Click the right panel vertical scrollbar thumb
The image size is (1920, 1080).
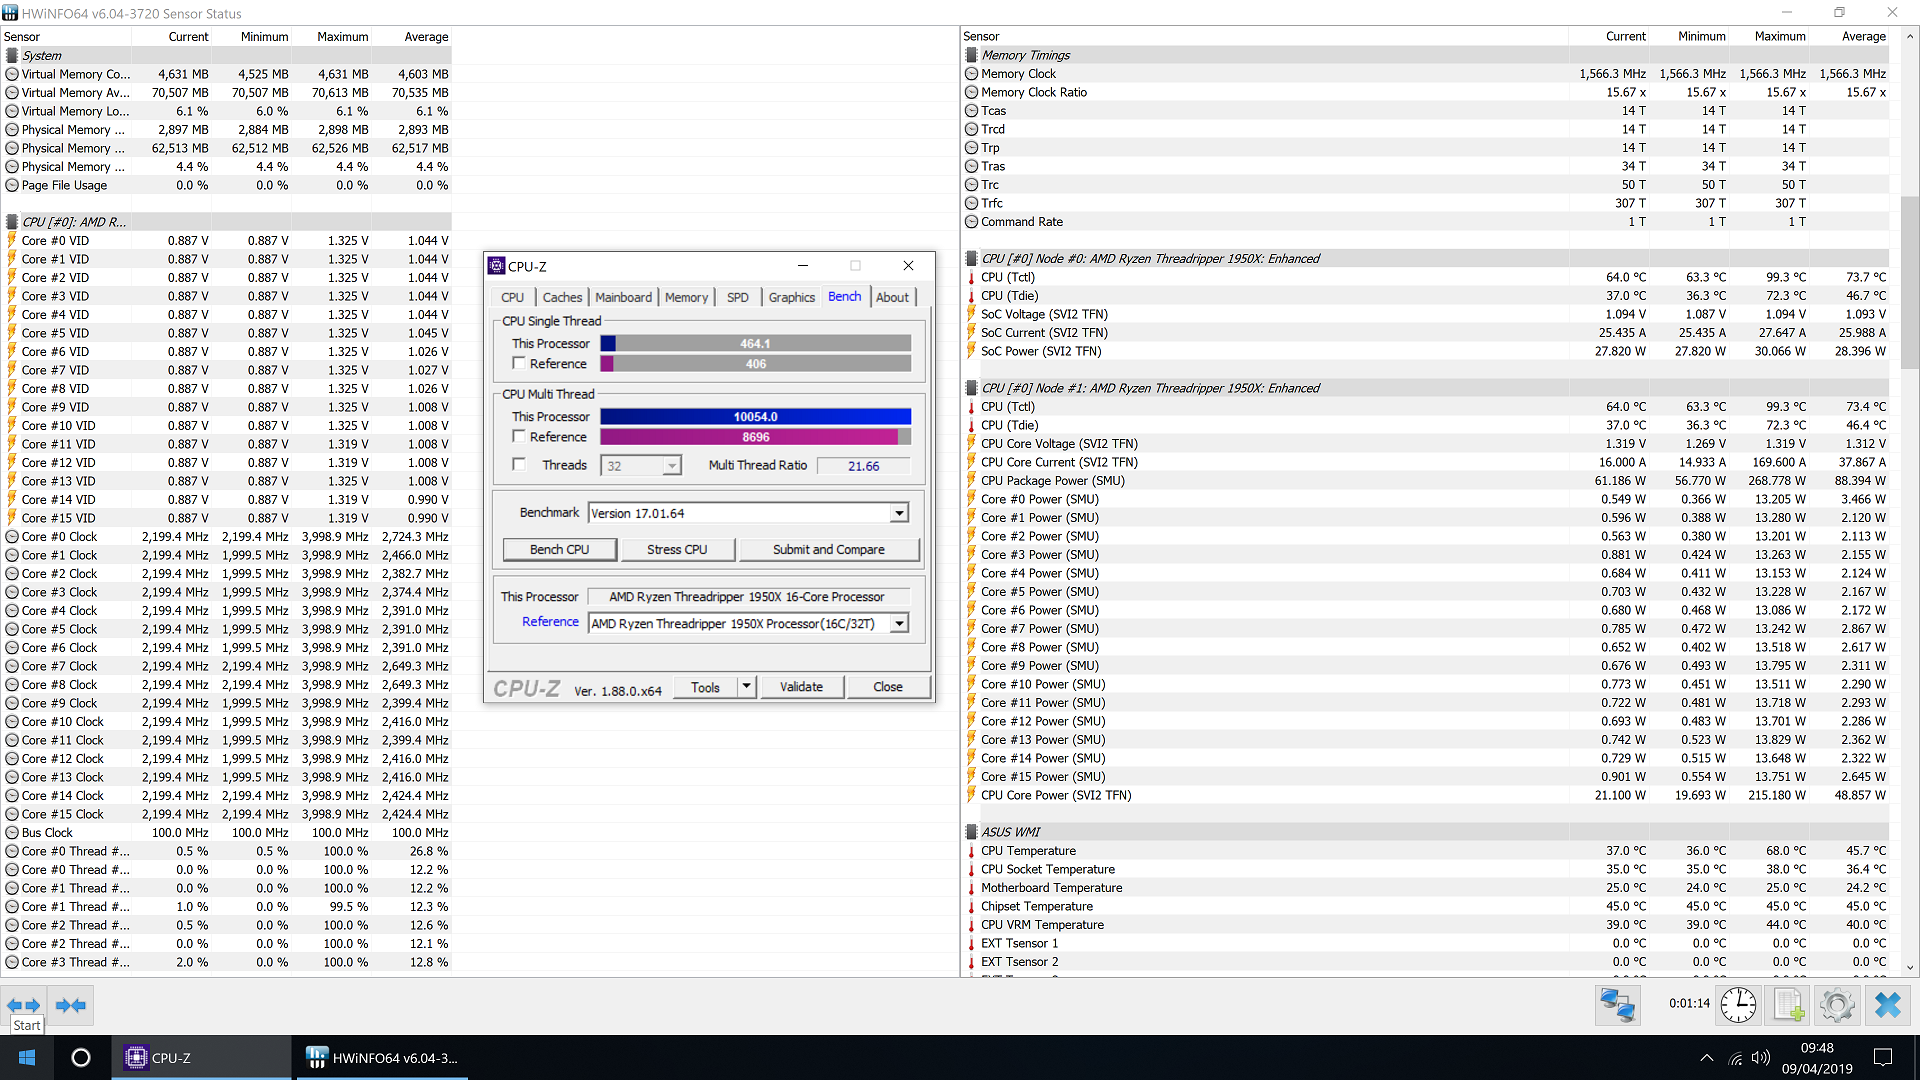(x=1909, y=283)
